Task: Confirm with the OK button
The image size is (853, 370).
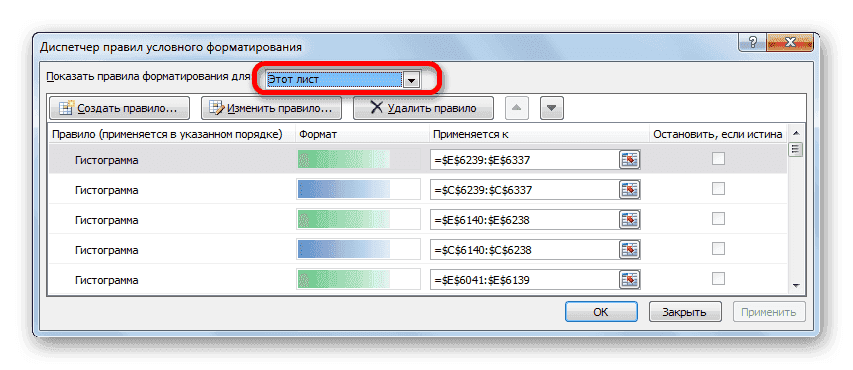Action: (601, 312)
